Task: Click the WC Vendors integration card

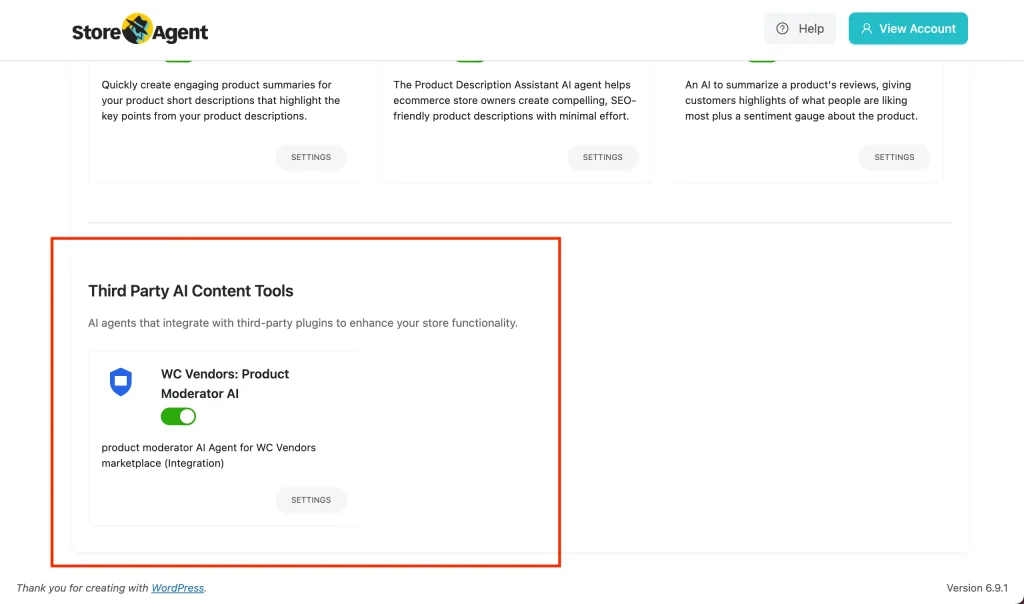Action: [x=224, y=437]
